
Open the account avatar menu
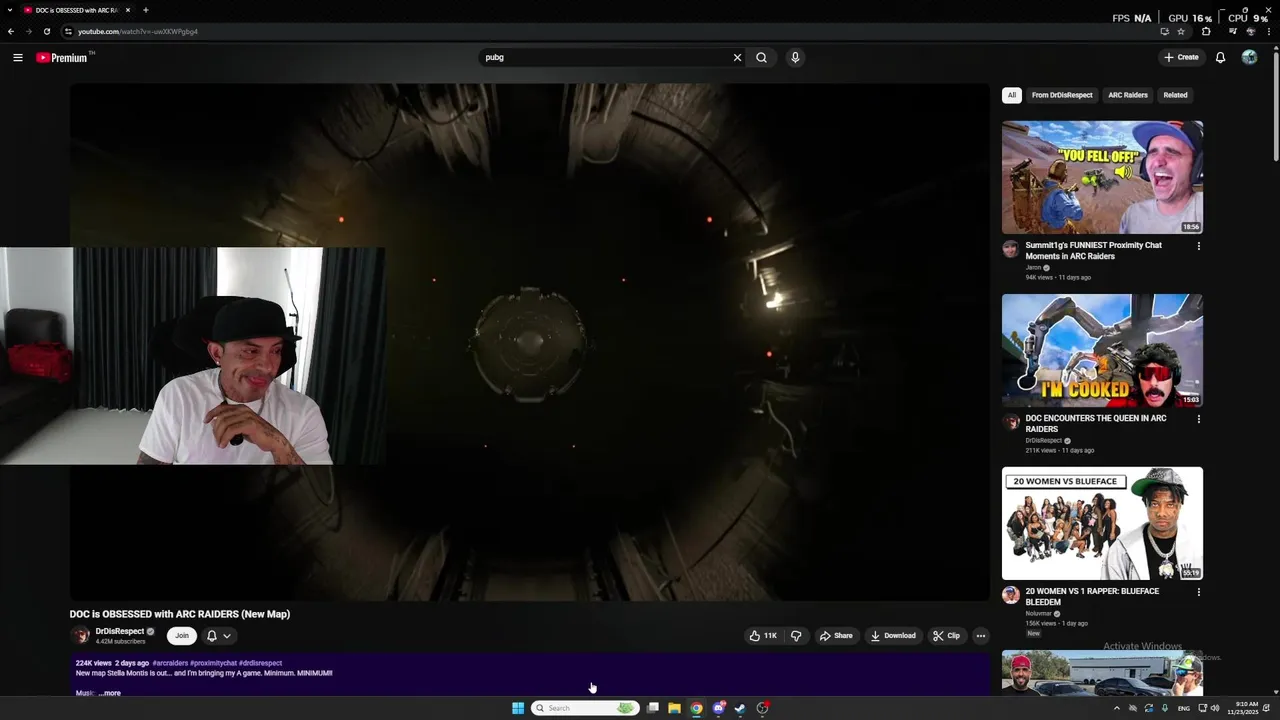click(x=1249, y=57)
